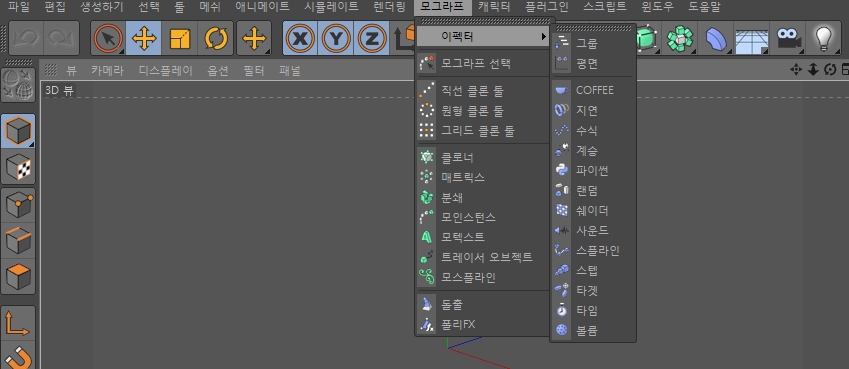
Task: Add the 파이썬 effector
Action: point(593,170)
